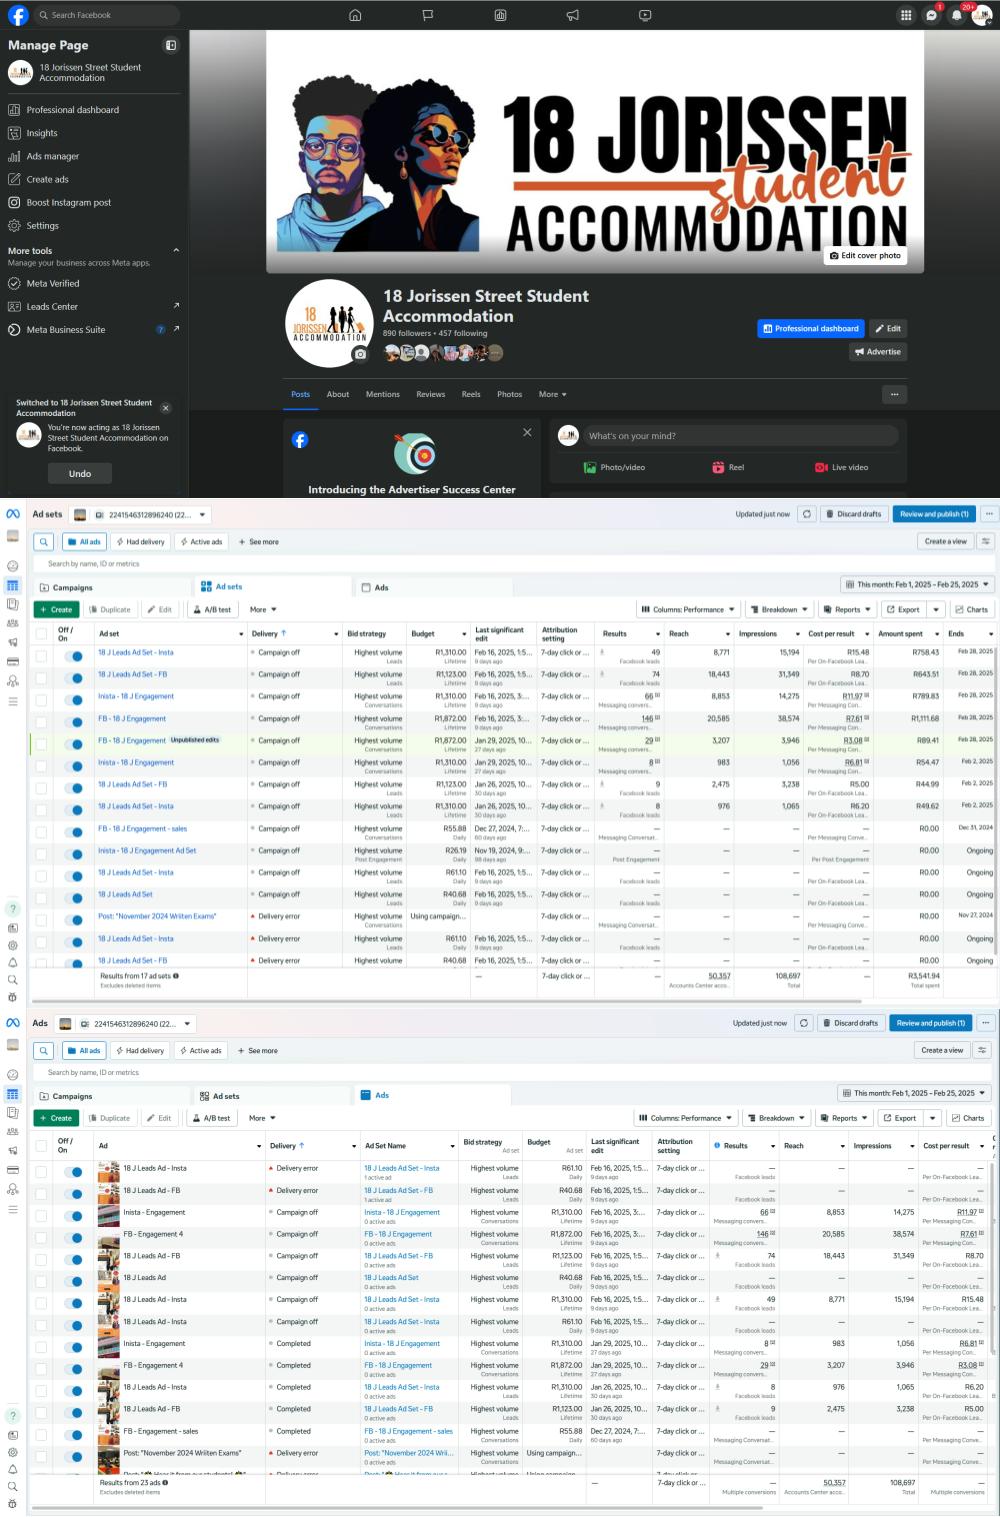Screen dimensions: 1000x1517
Task: Open Ads manager from sidebar
Action: coord(52,156)
